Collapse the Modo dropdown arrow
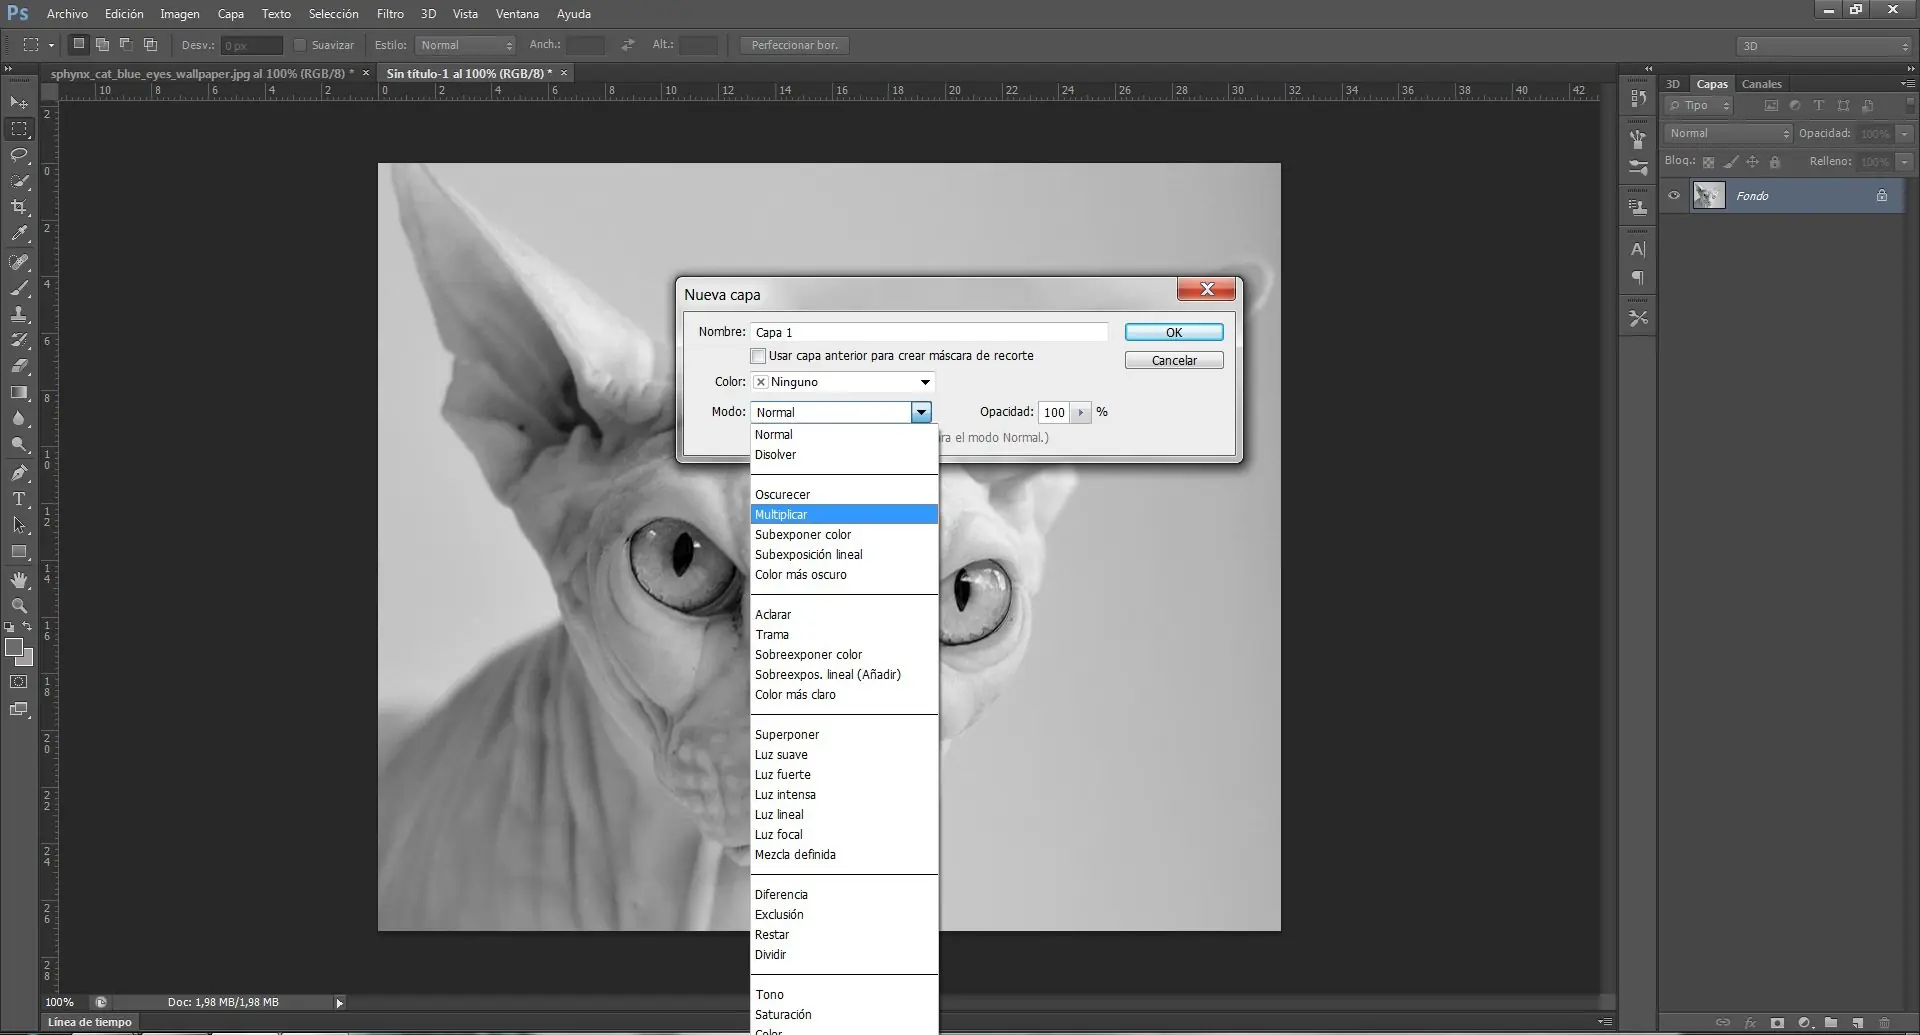 click(921, 412)
